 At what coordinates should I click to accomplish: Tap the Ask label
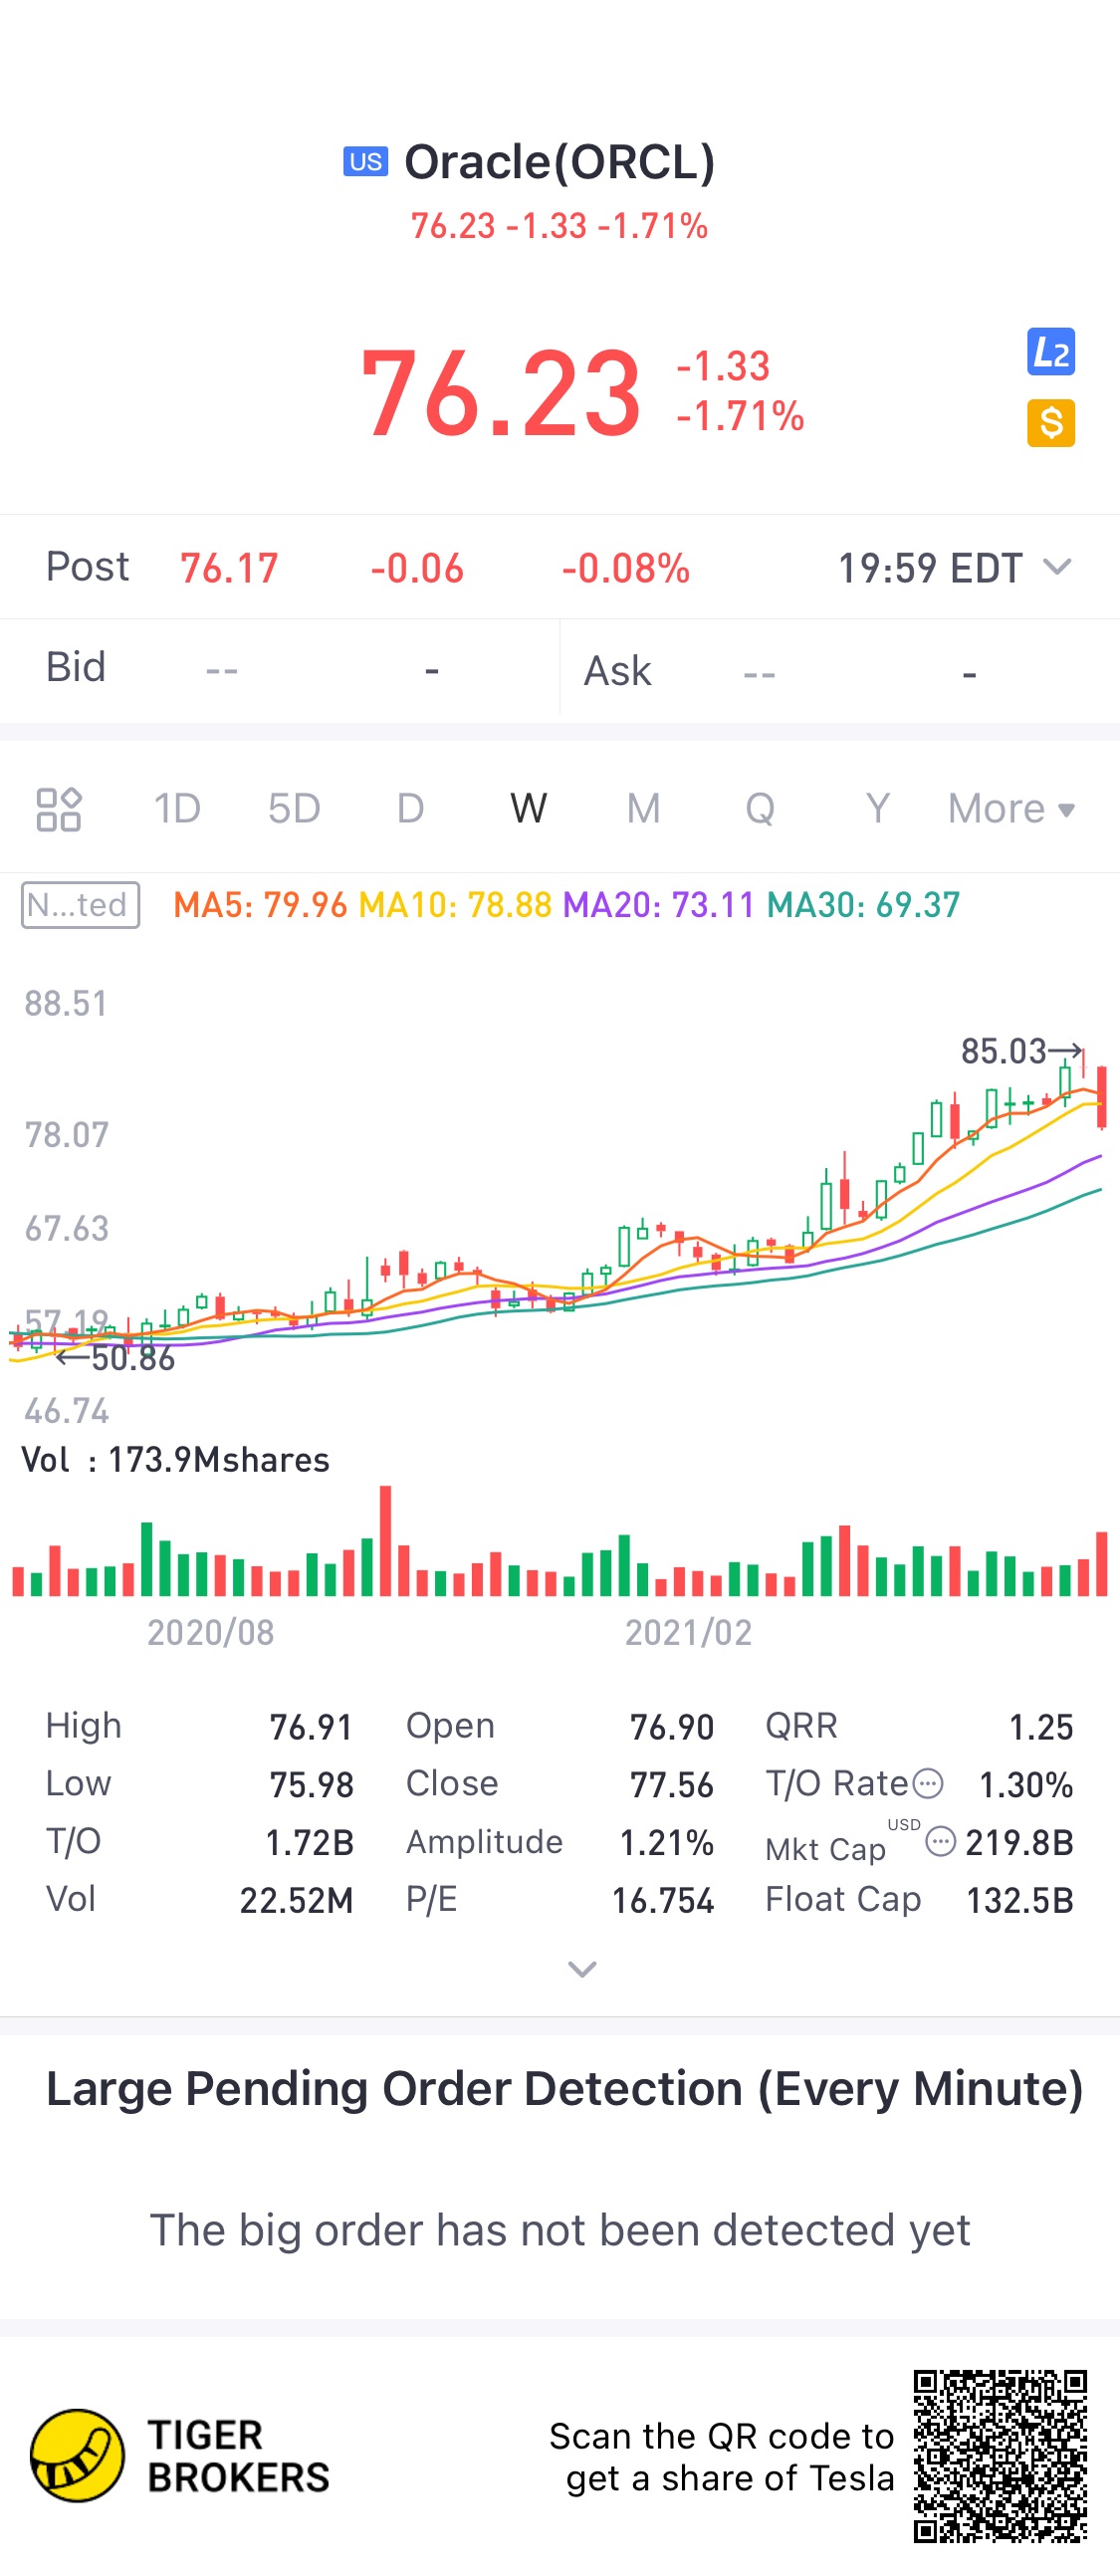click(x=617, y=671)
